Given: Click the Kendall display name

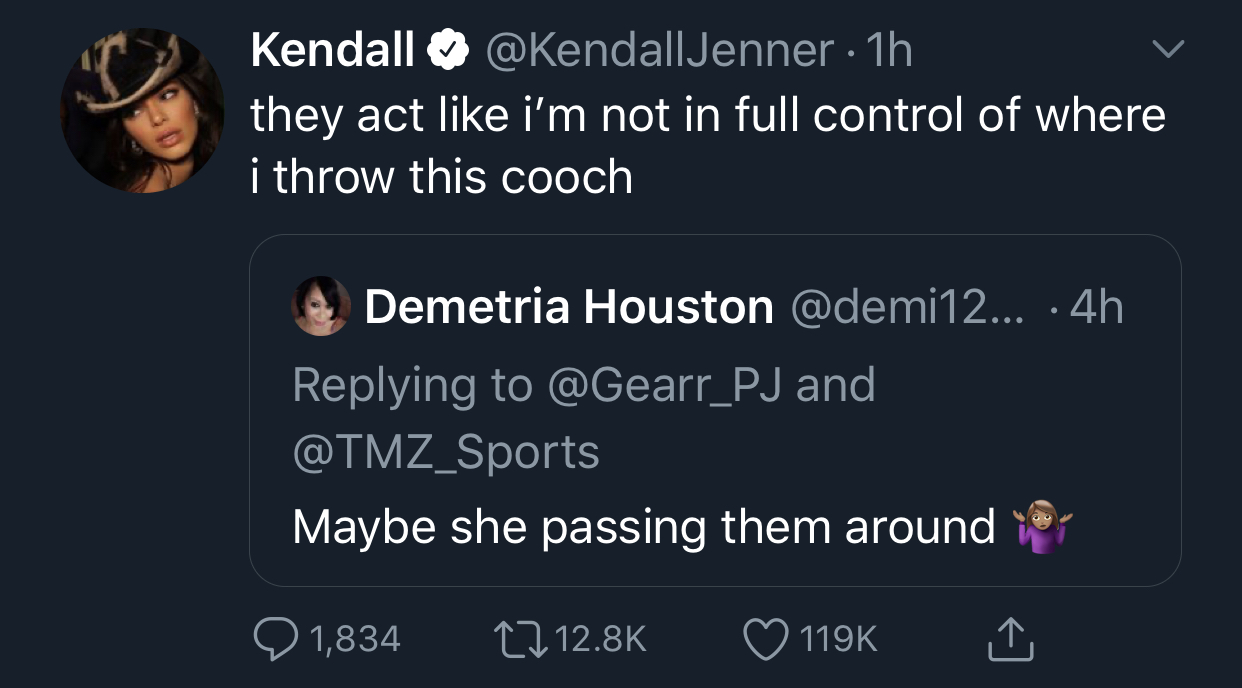Looking at the screenshot, I should click(x=332, y=50).
